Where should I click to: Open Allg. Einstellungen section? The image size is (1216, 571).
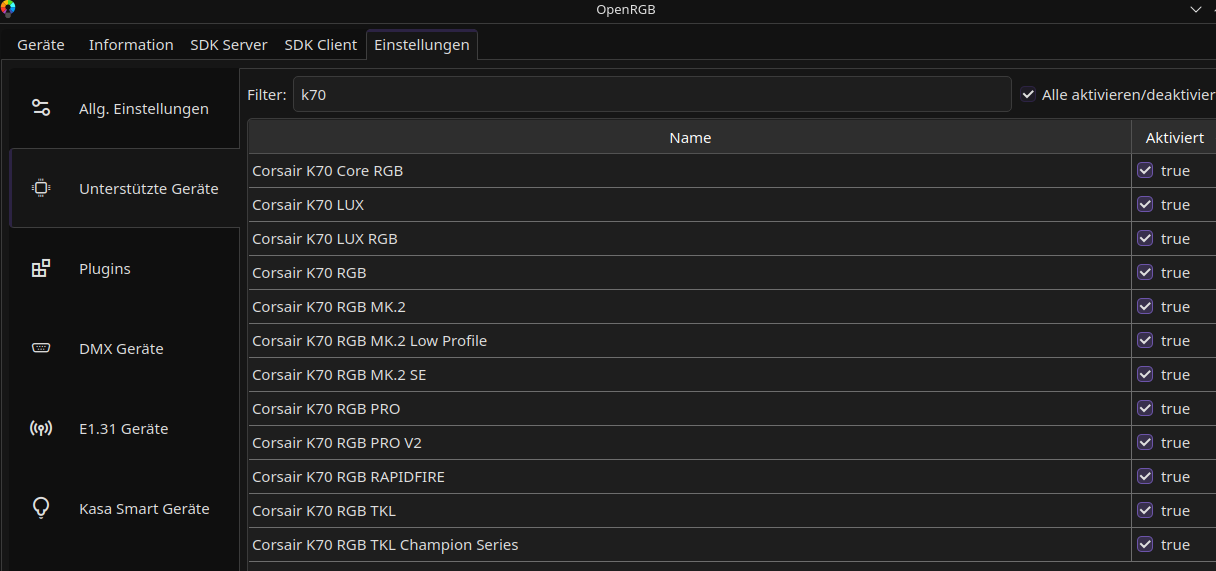point(125,108)
